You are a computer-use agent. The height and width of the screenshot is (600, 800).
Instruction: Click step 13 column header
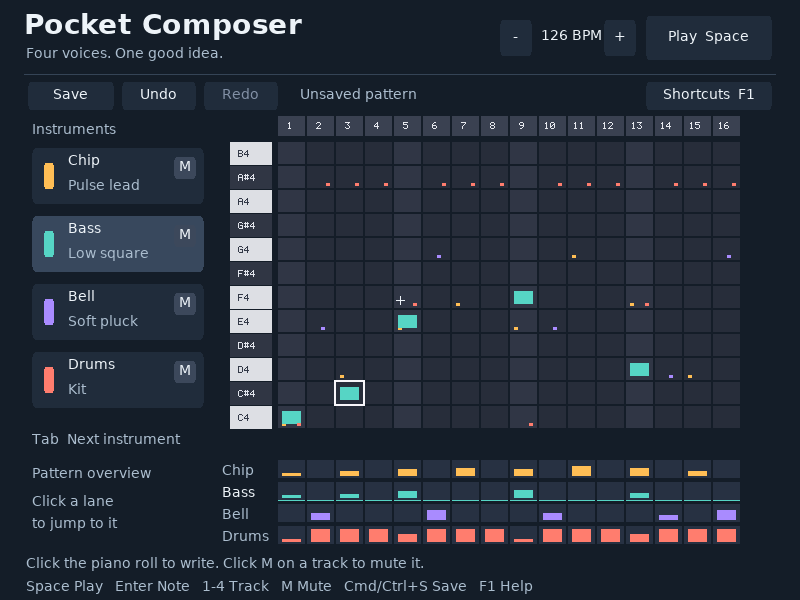639,126
